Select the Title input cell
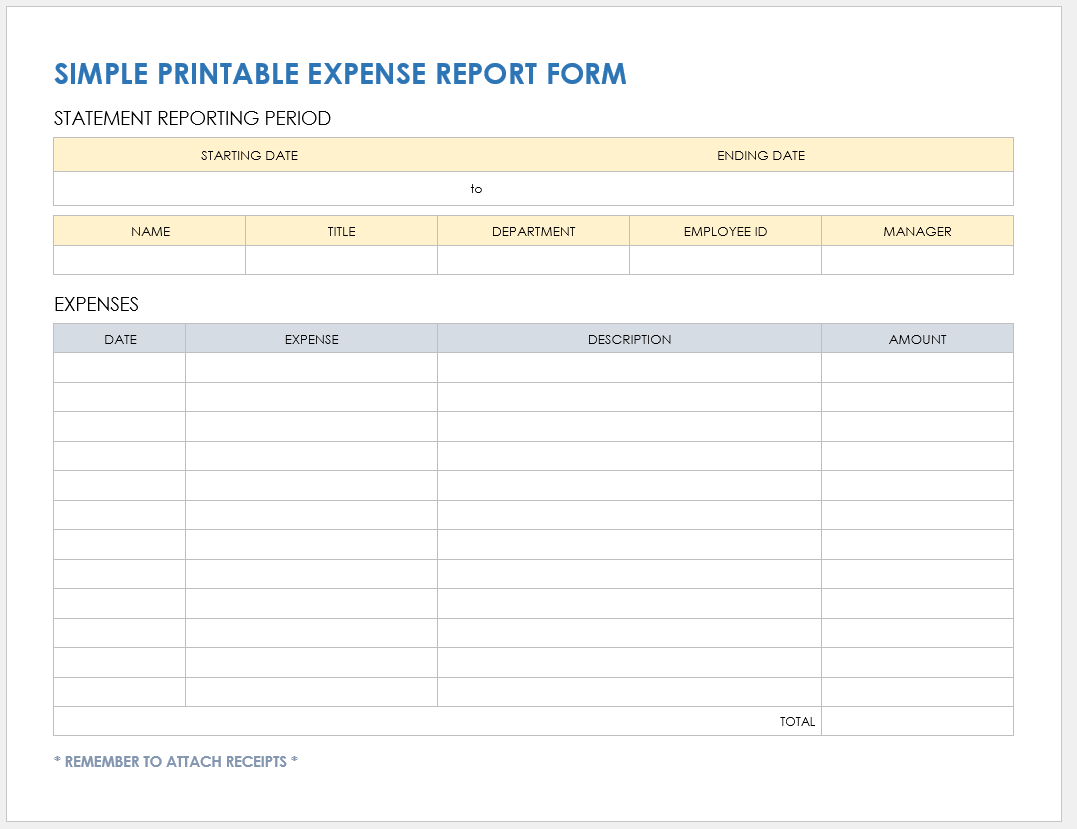This screenshot has width=1077, height=829. (x=340, y=260)
